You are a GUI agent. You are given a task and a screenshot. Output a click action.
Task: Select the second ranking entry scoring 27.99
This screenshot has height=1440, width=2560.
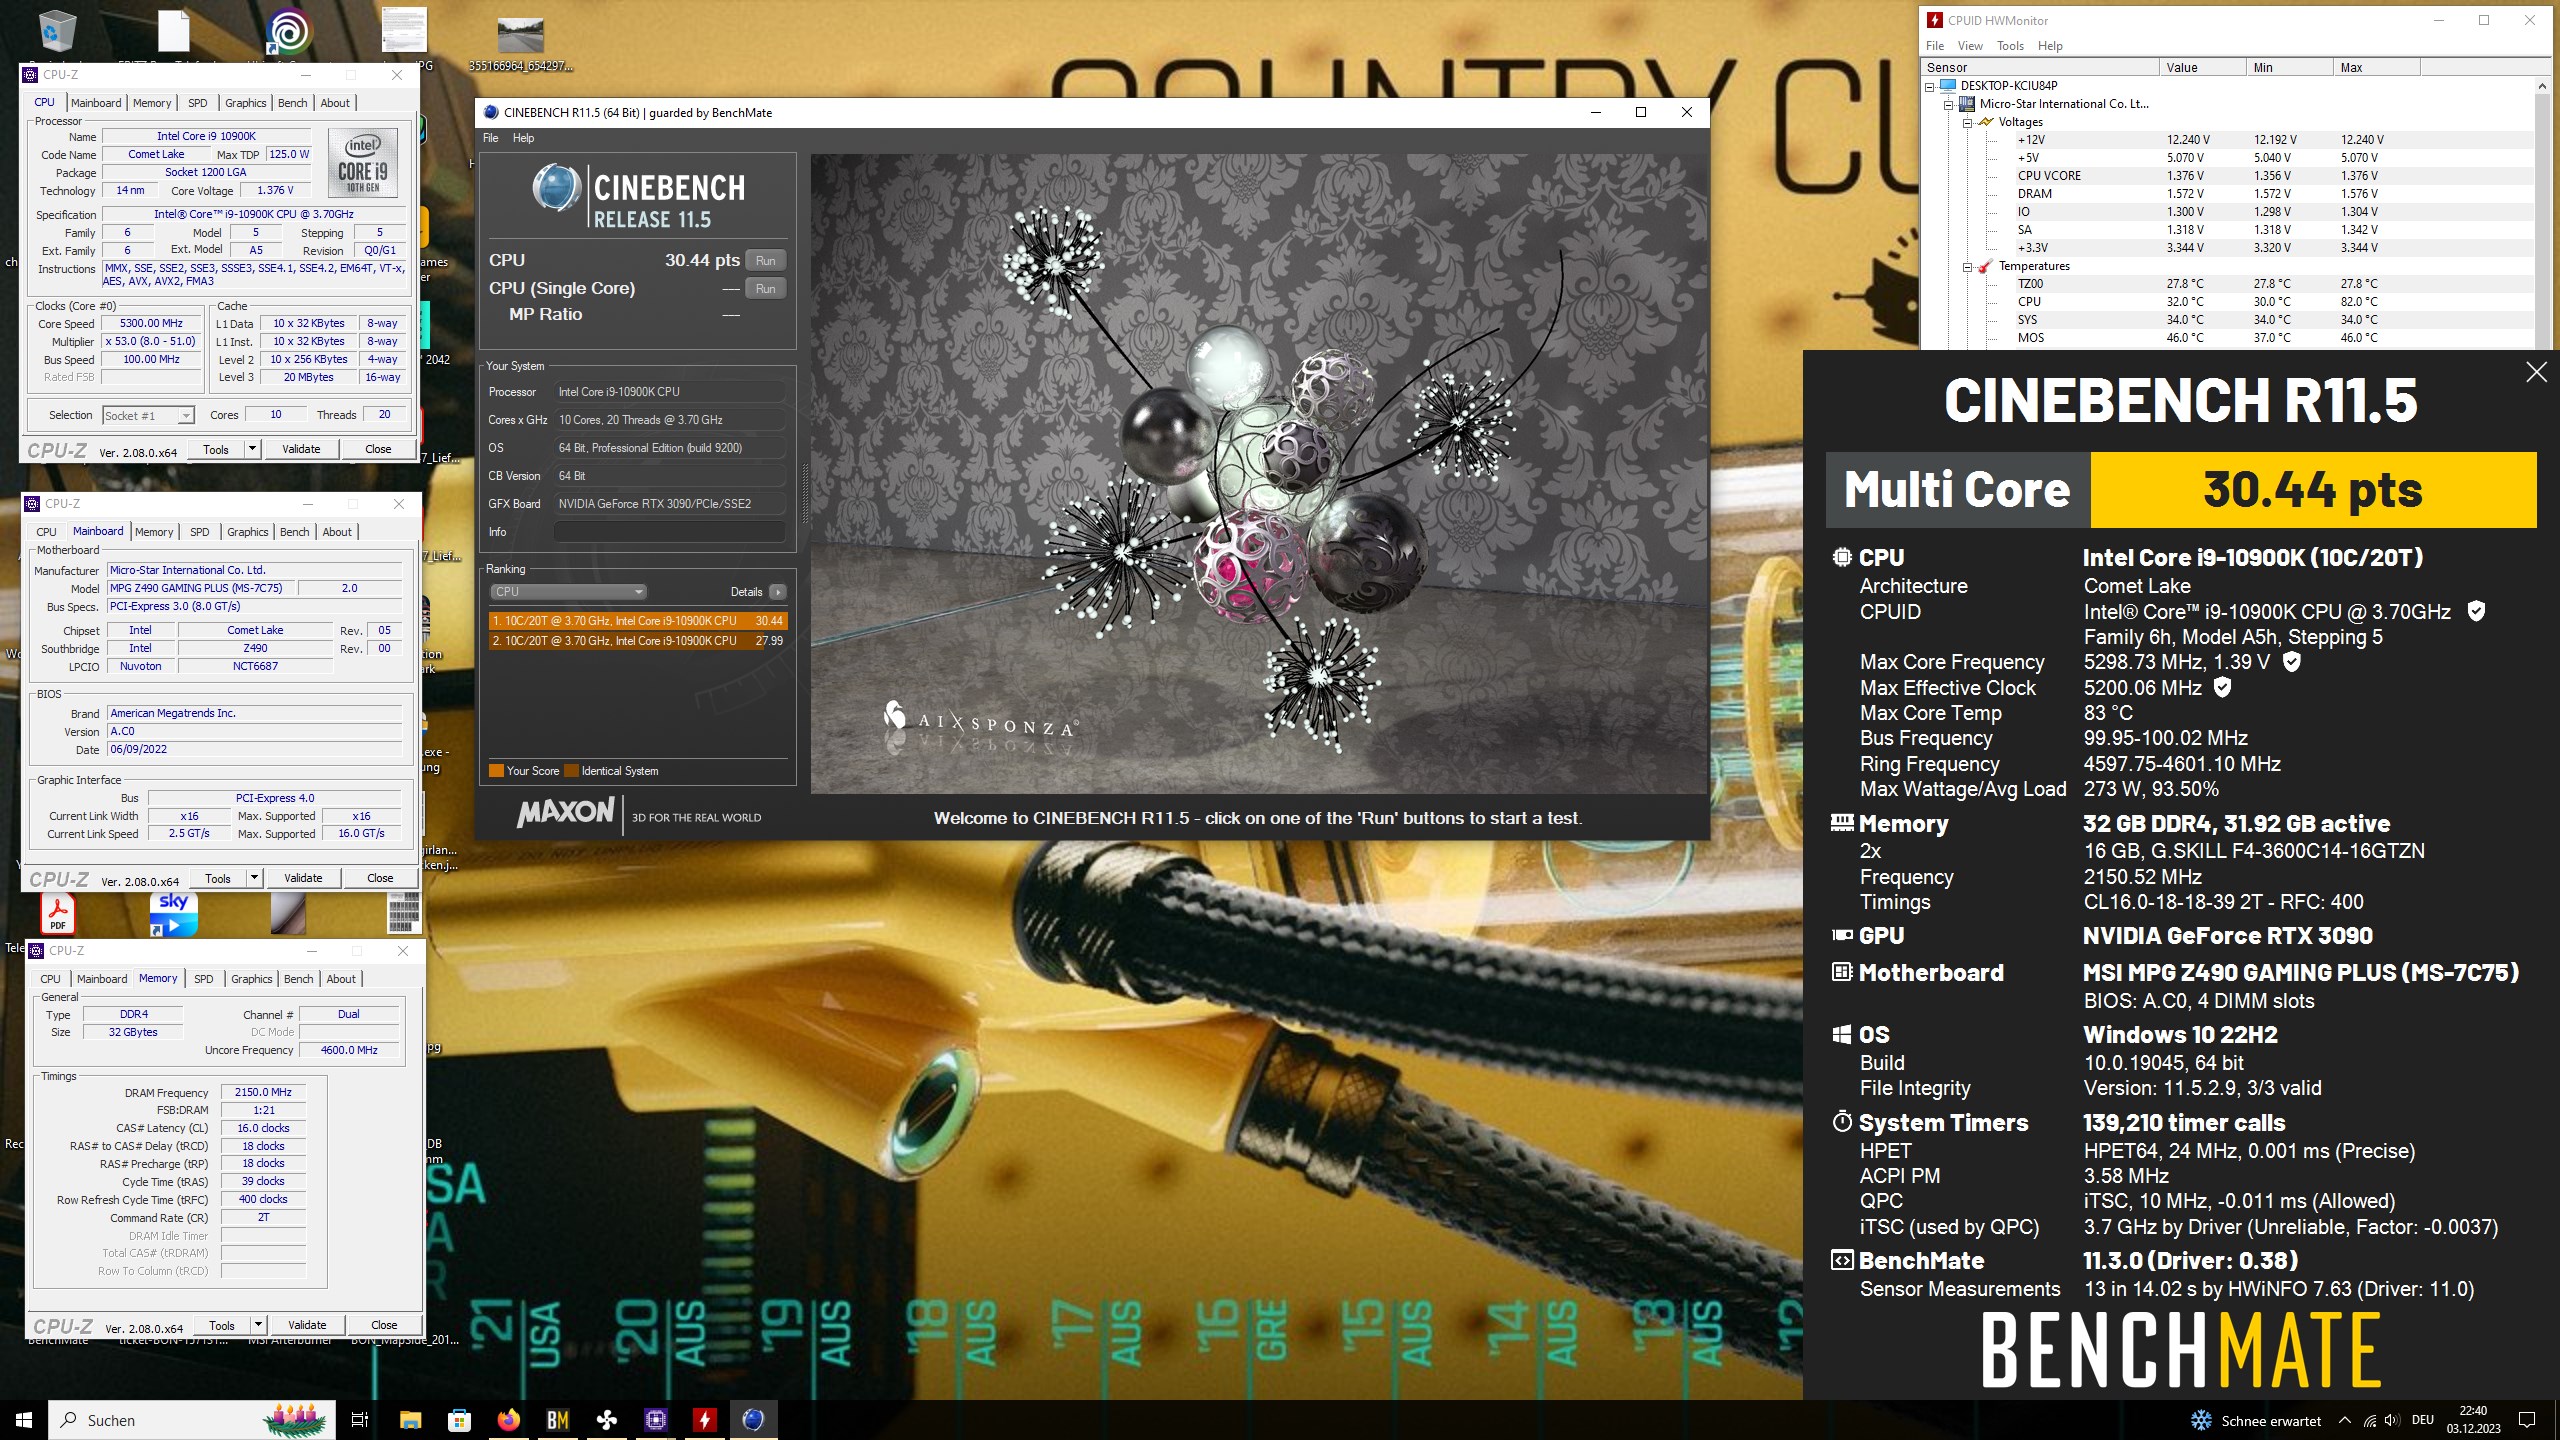coord(638,641)
